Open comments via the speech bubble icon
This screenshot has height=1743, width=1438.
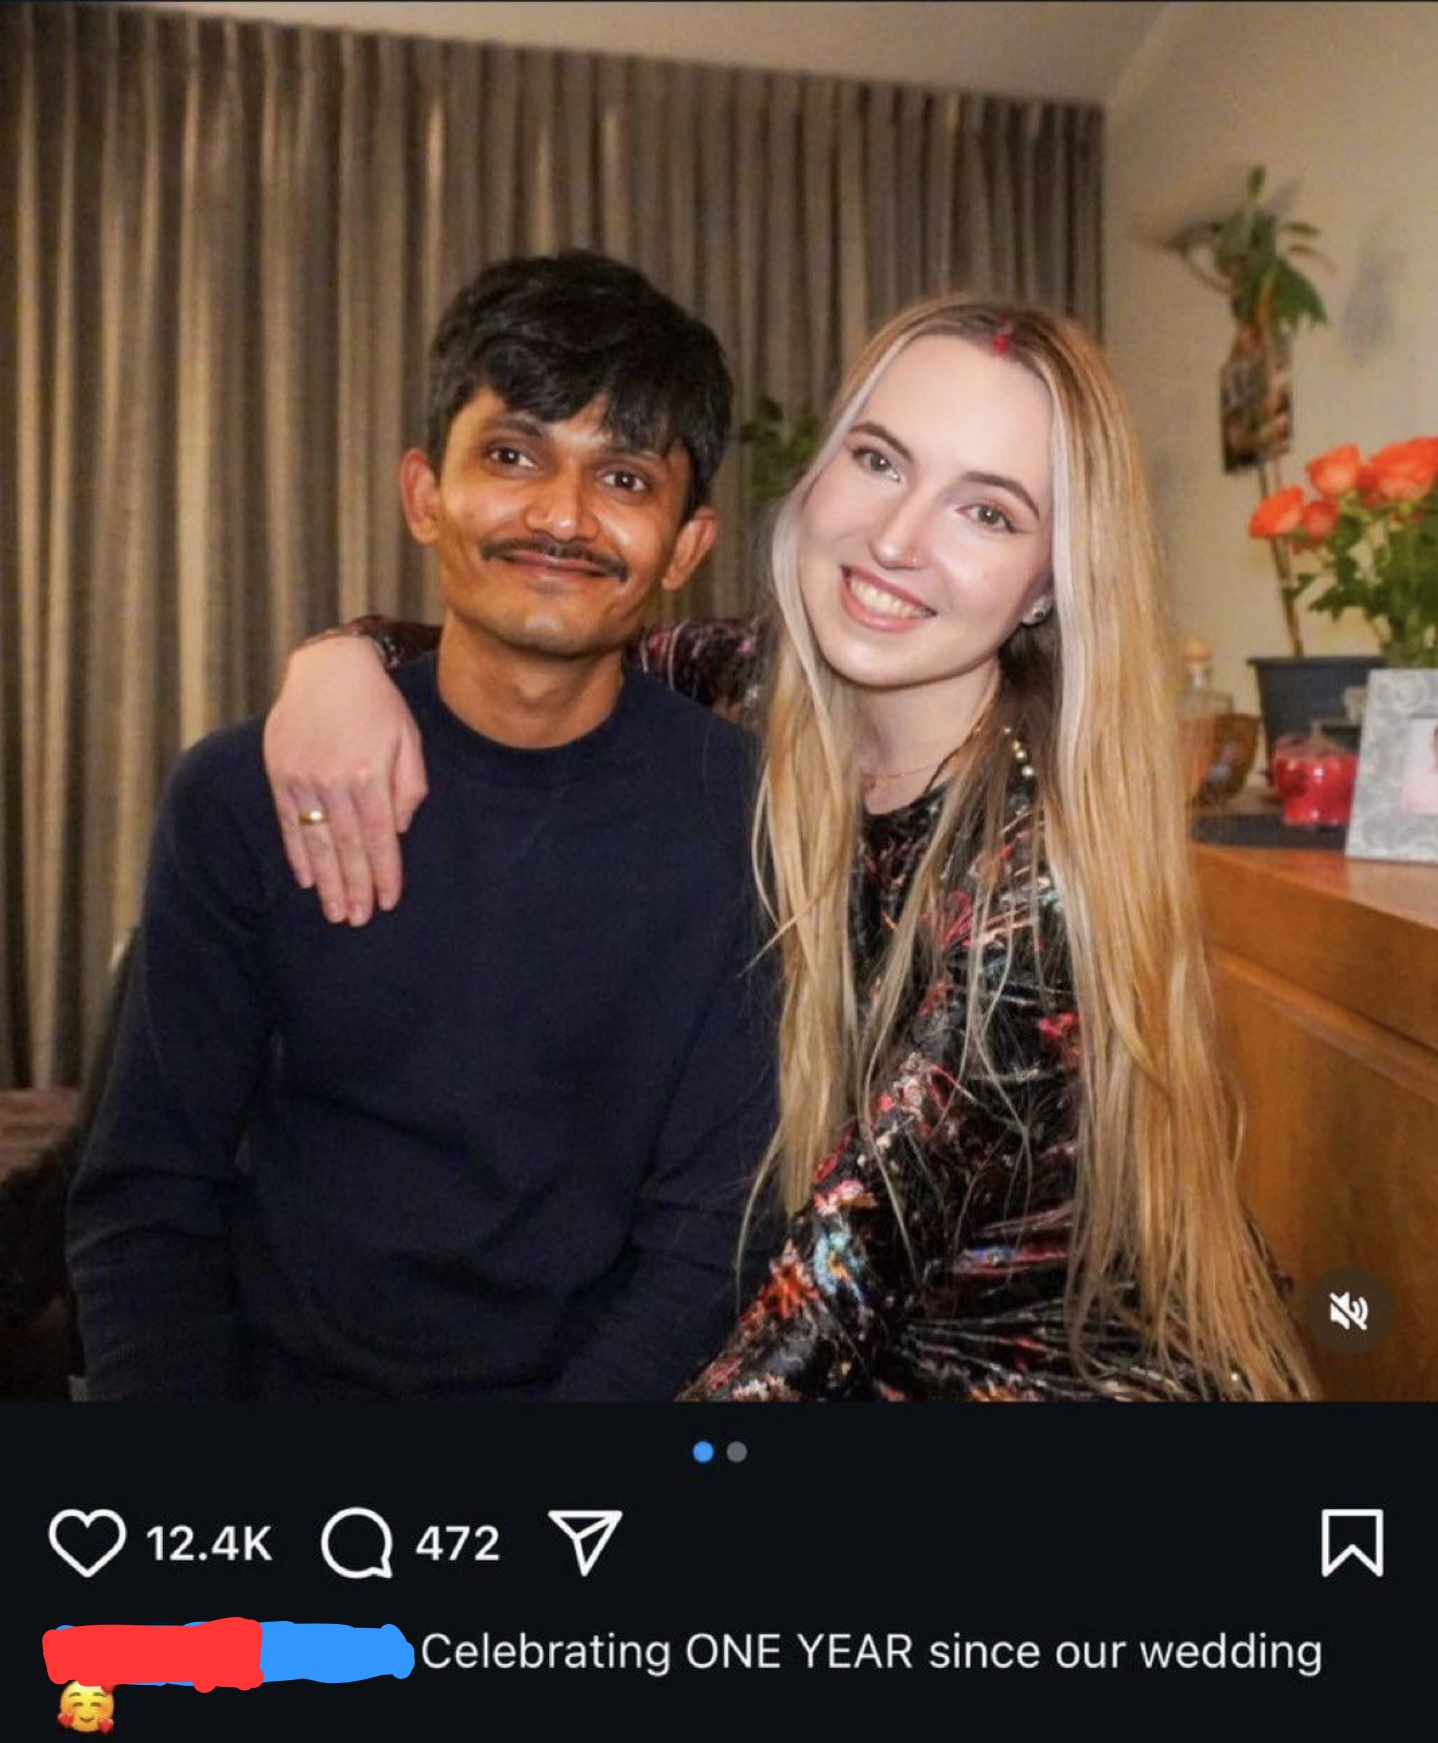click(357, 1543)
